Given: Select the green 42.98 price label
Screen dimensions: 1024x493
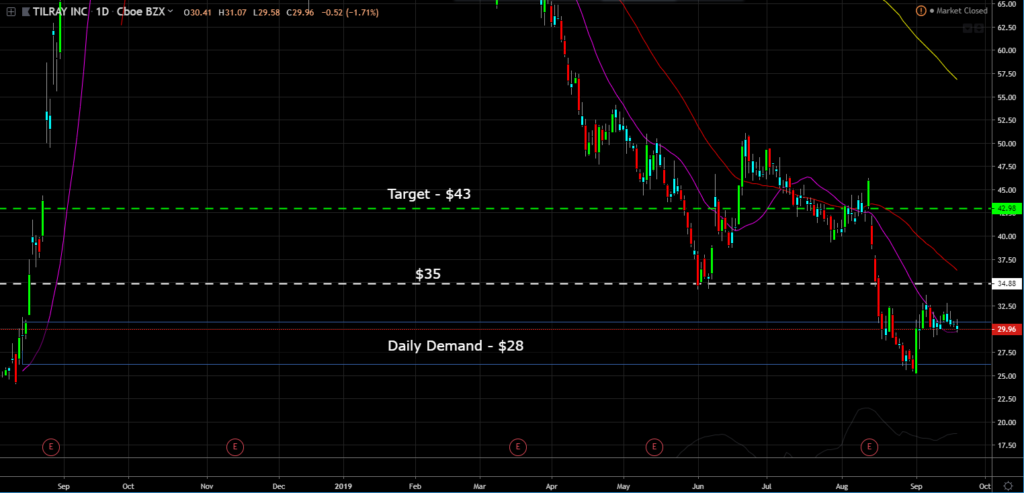Looking at the screenshot, I should click(x=1005, y=208).
